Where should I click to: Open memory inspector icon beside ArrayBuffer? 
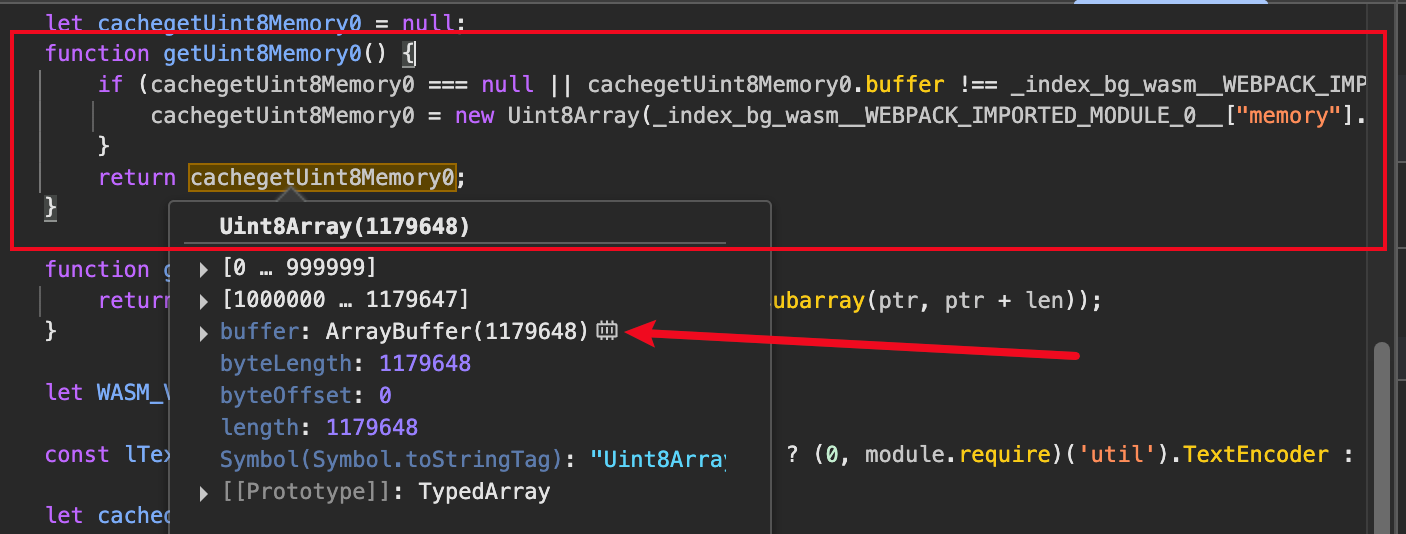(x=607, y=332)
